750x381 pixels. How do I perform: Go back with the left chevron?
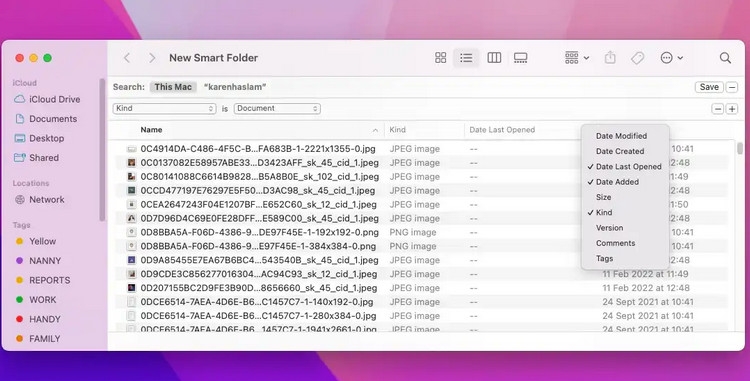pyautogui.click(x=127, y=58)
